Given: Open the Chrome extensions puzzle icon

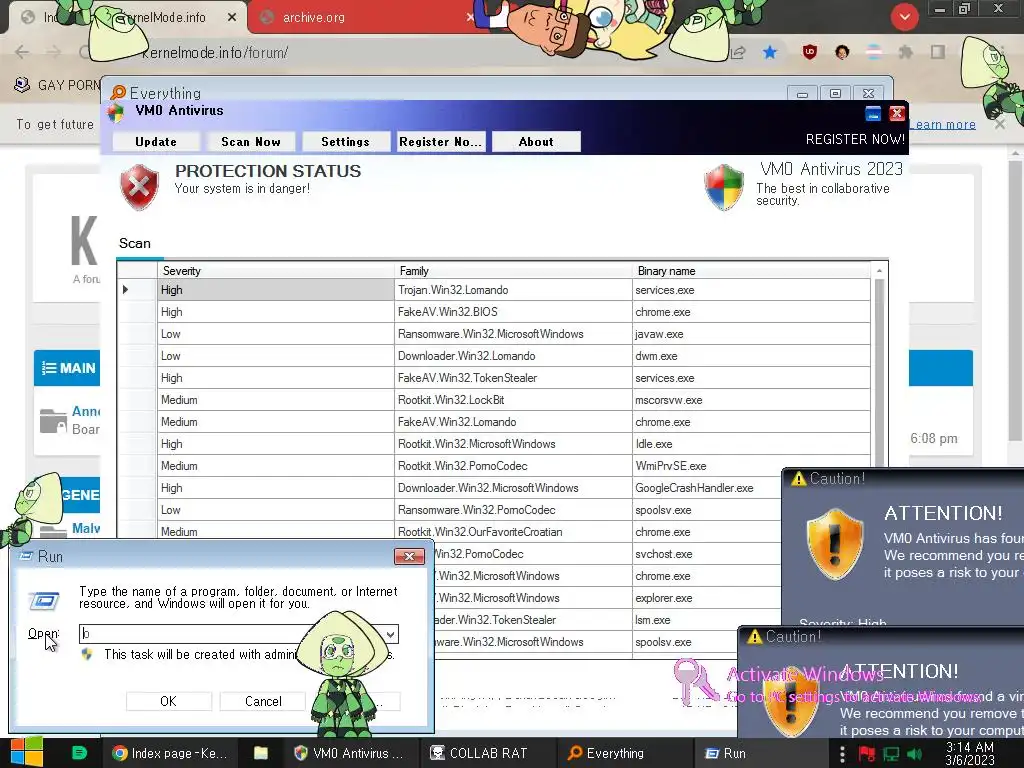Looking at the screenshot, I should point(905,52).
